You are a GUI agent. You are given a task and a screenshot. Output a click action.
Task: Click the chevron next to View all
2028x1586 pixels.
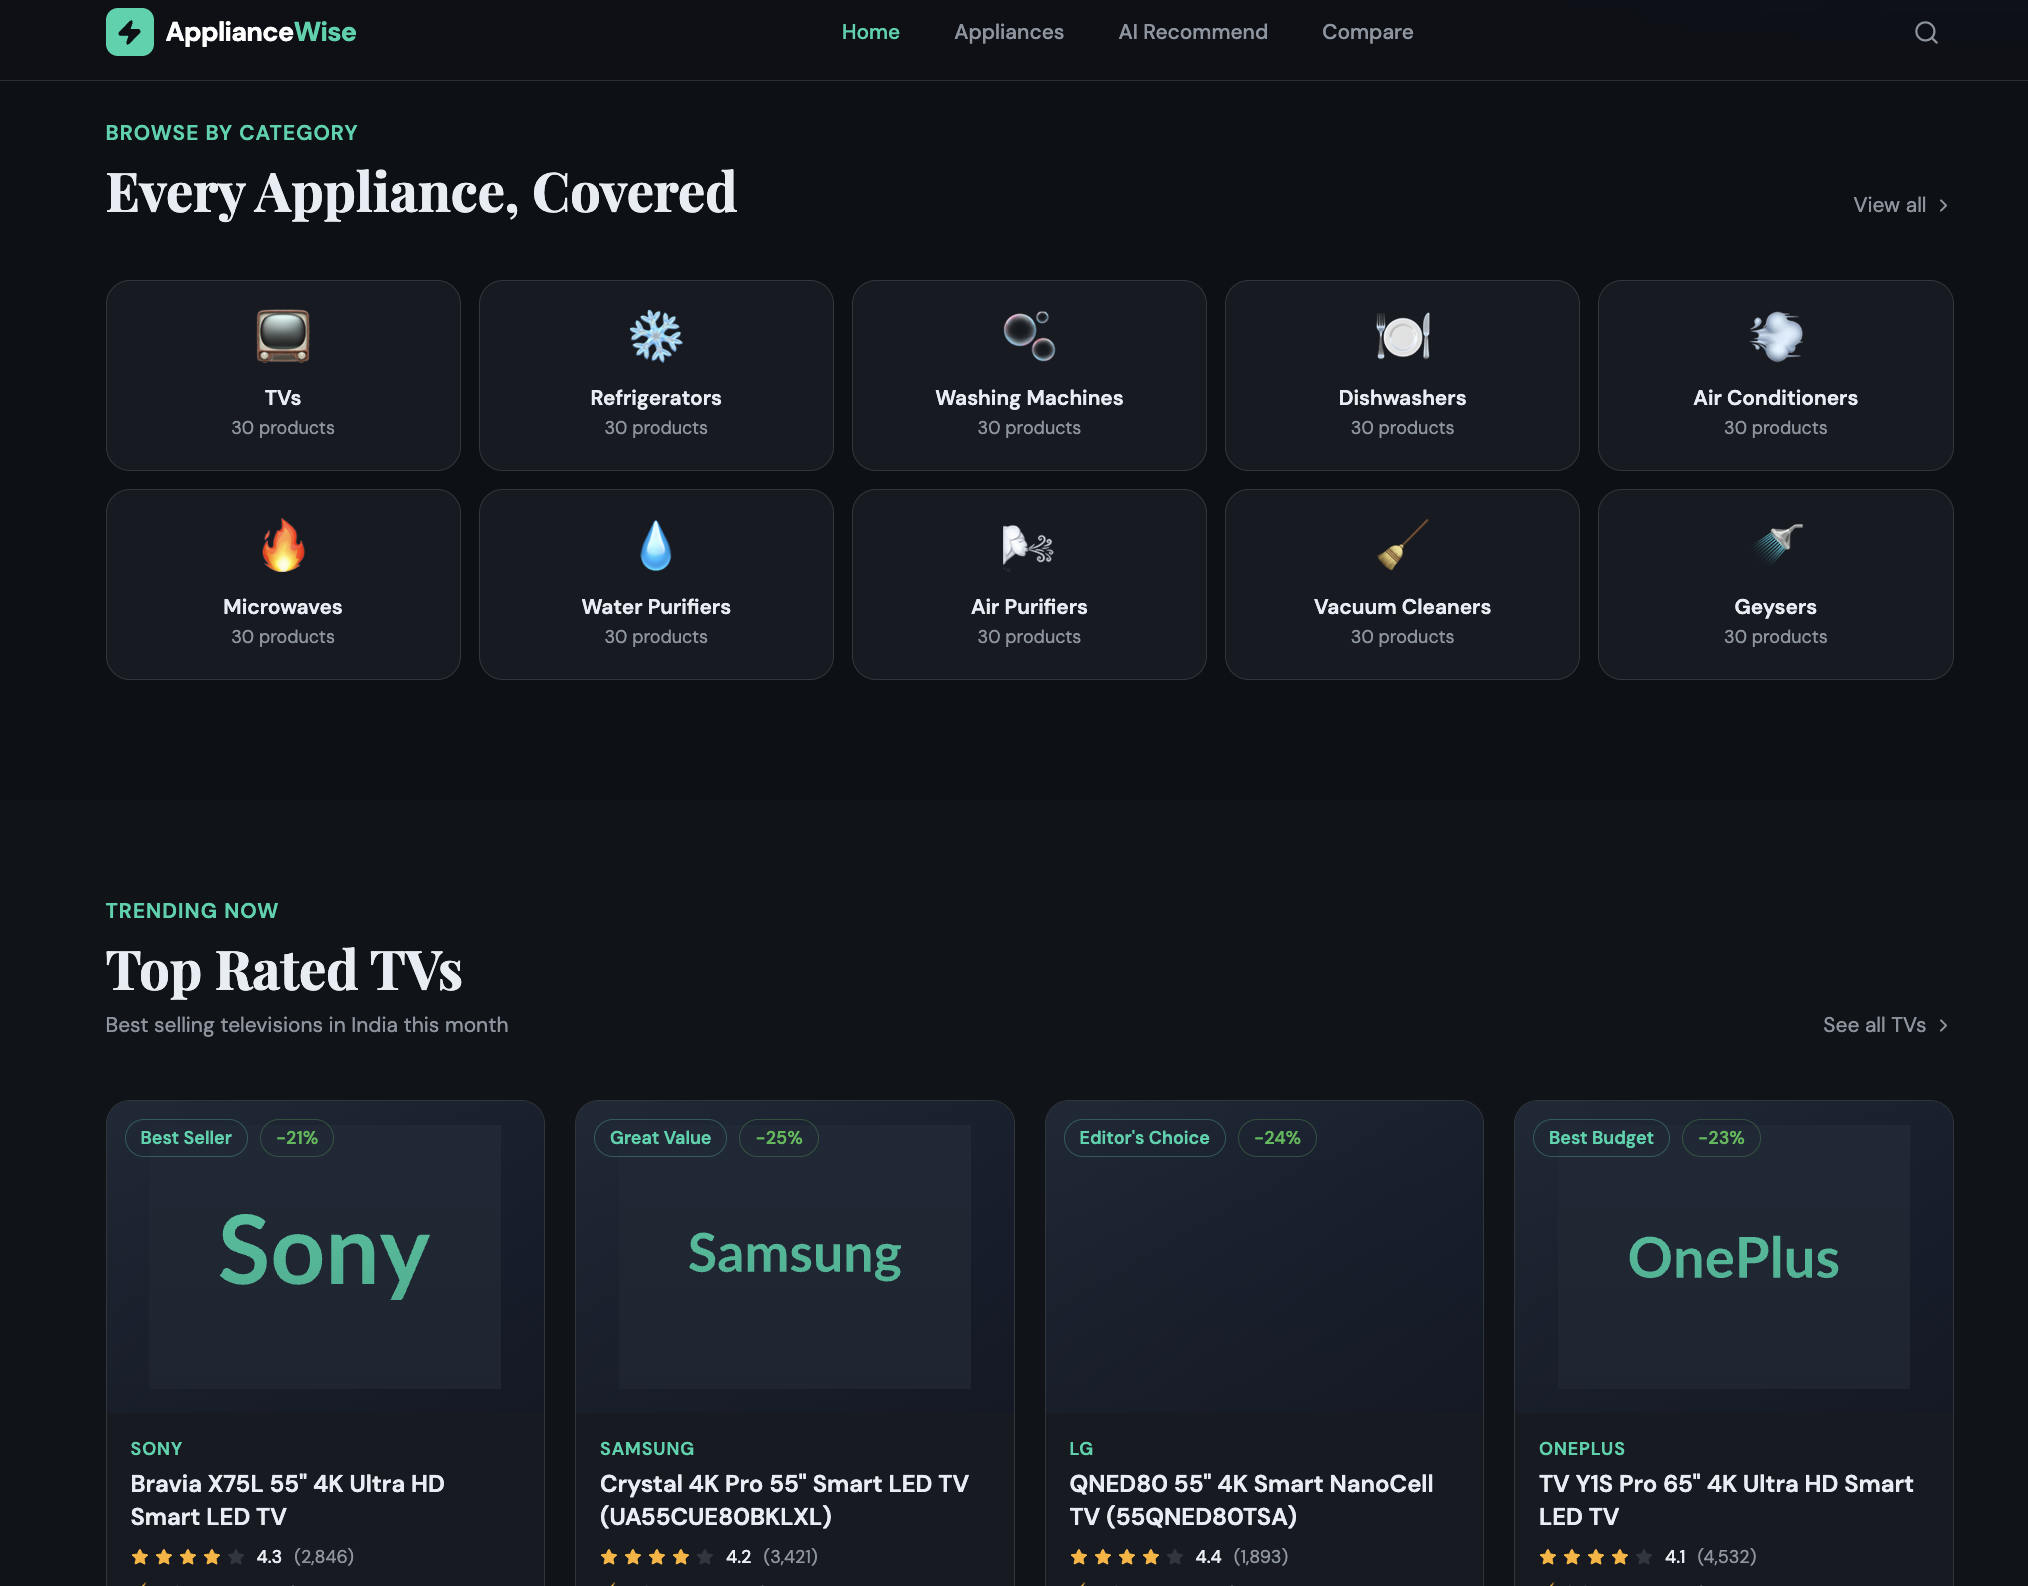[1943, 205]
